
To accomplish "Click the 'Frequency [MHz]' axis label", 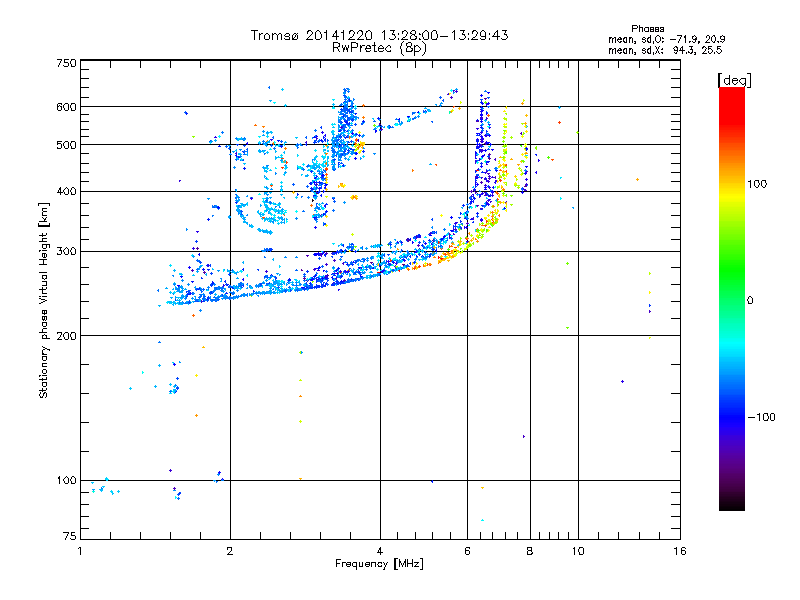I will click(x=379, y=564).
